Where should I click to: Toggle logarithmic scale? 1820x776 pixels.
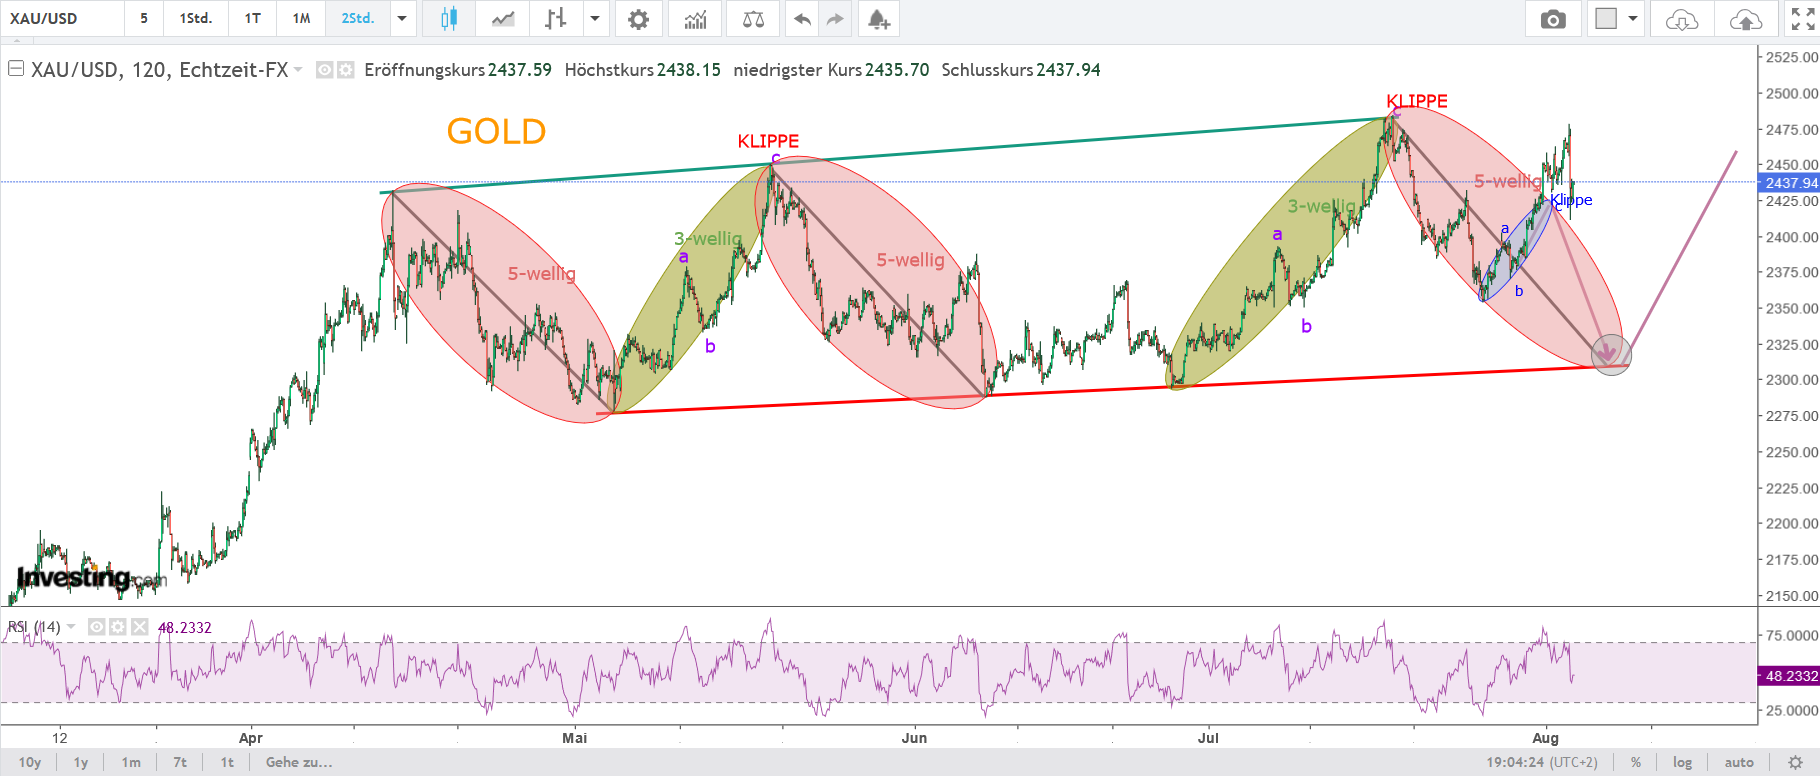click(1683, 762)
